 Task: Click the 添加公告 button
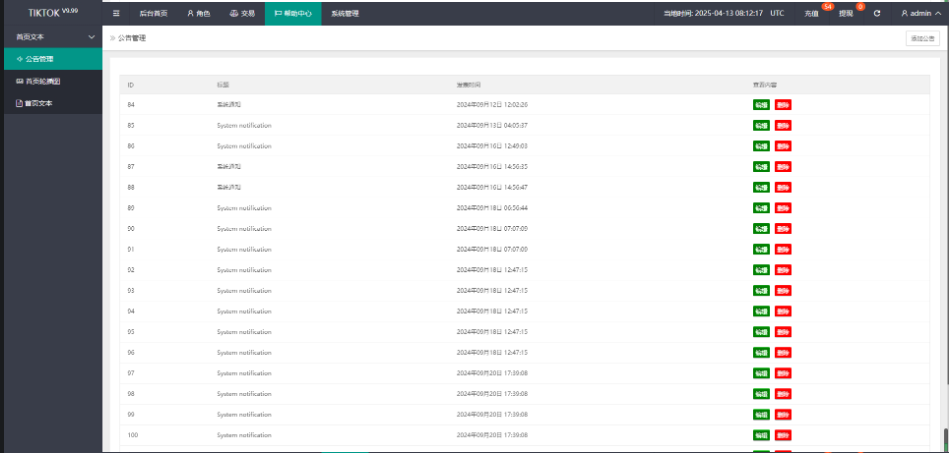coord(923,38)
